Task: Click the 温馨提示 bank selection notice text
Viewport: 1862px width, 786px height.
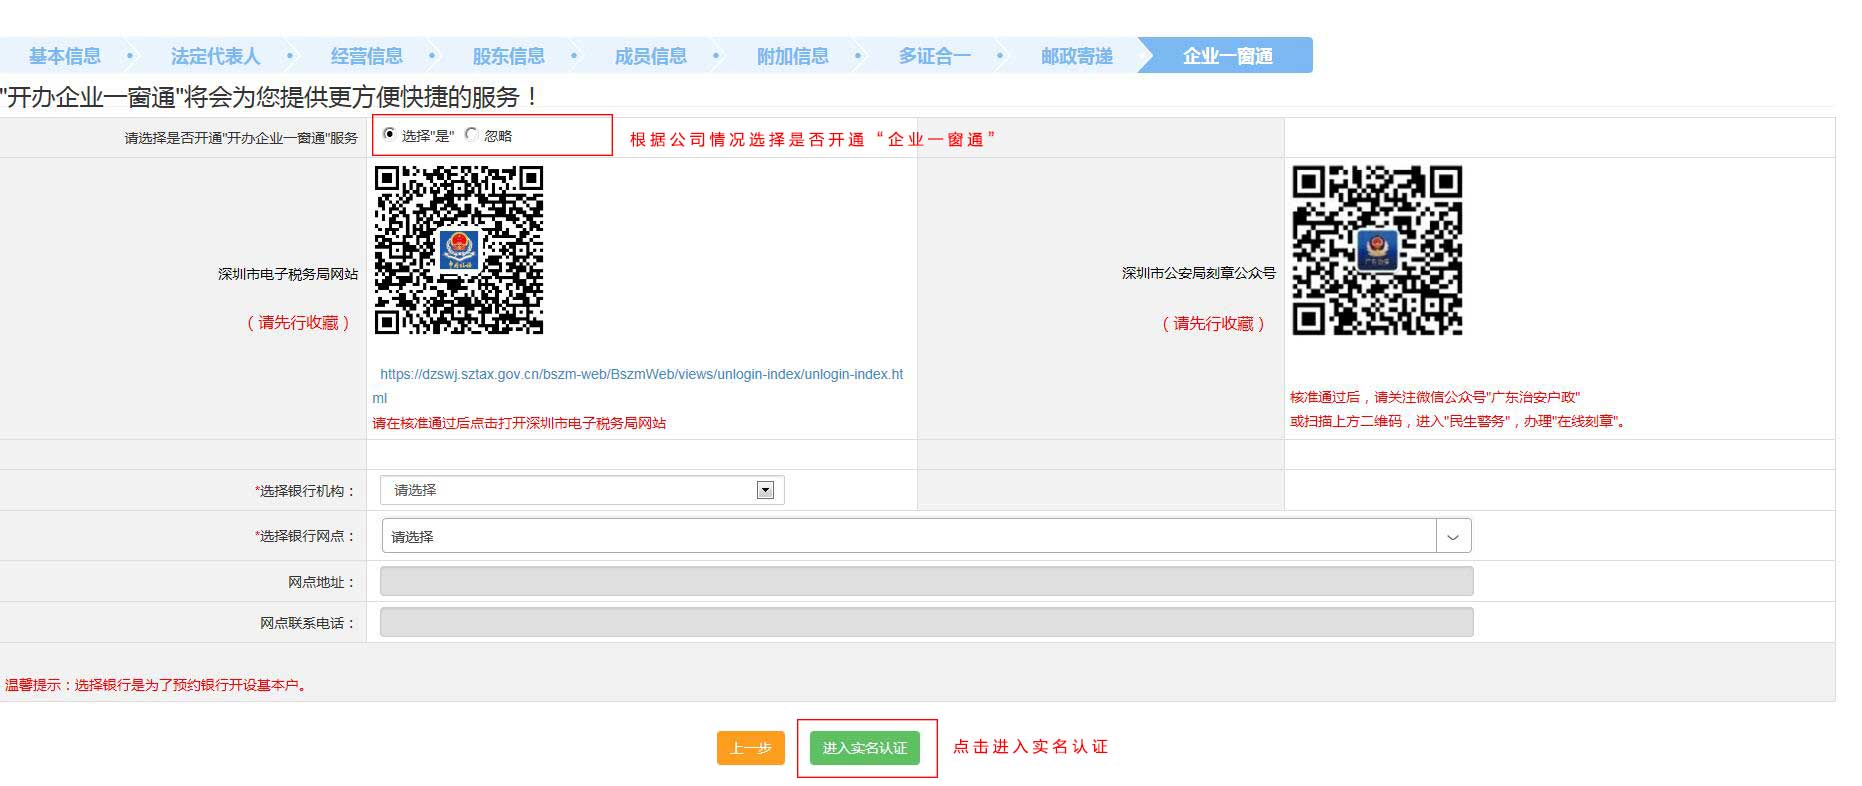Action: (x=158, y=685)
